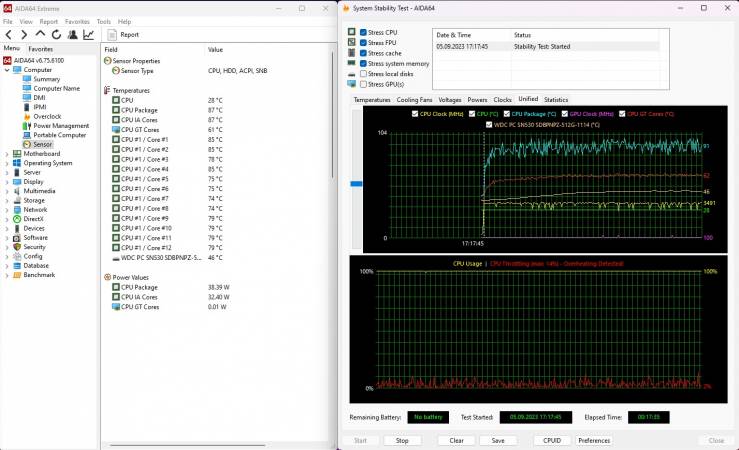Click the Stress FPU icon
Viewport: 739px width, 450px height.
pos(352,42)
